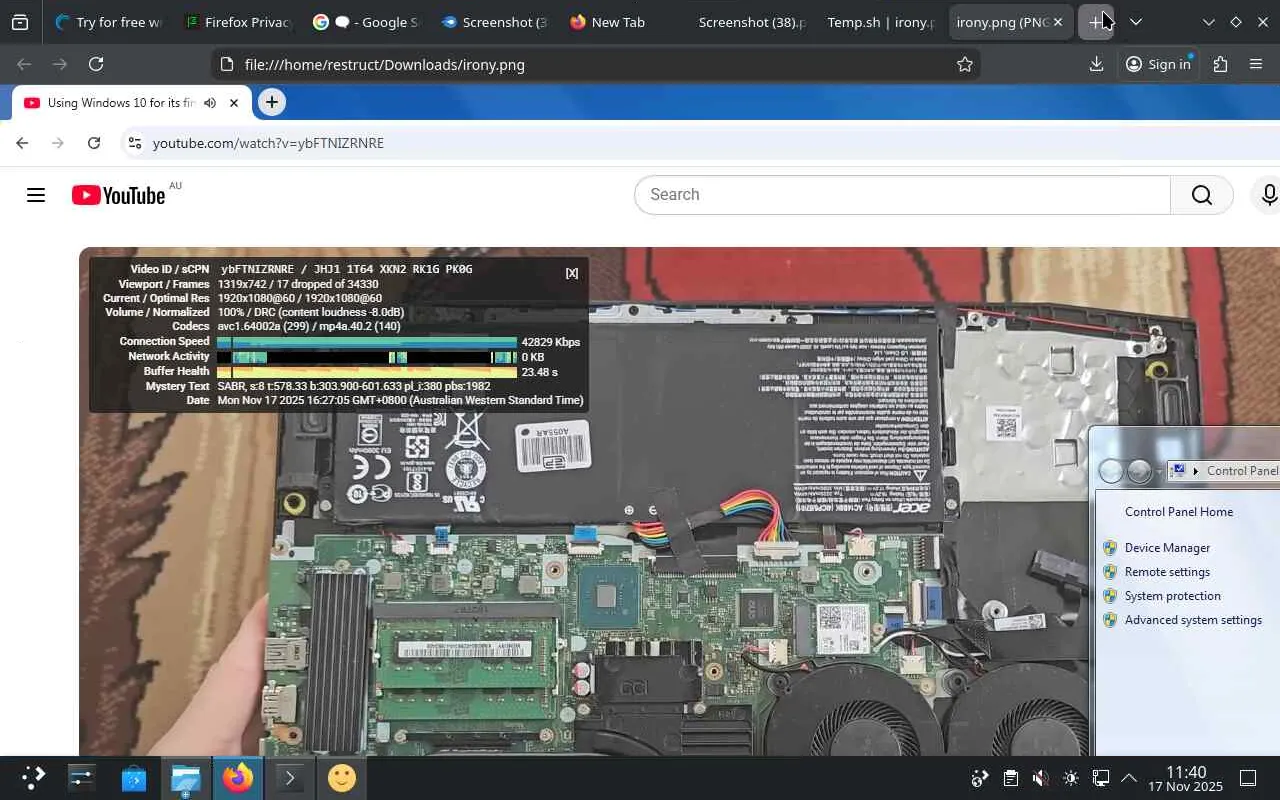Screen dimensions: 1280x800
Task: Click the YouTube logo
Action: click(x=119, y=195)
